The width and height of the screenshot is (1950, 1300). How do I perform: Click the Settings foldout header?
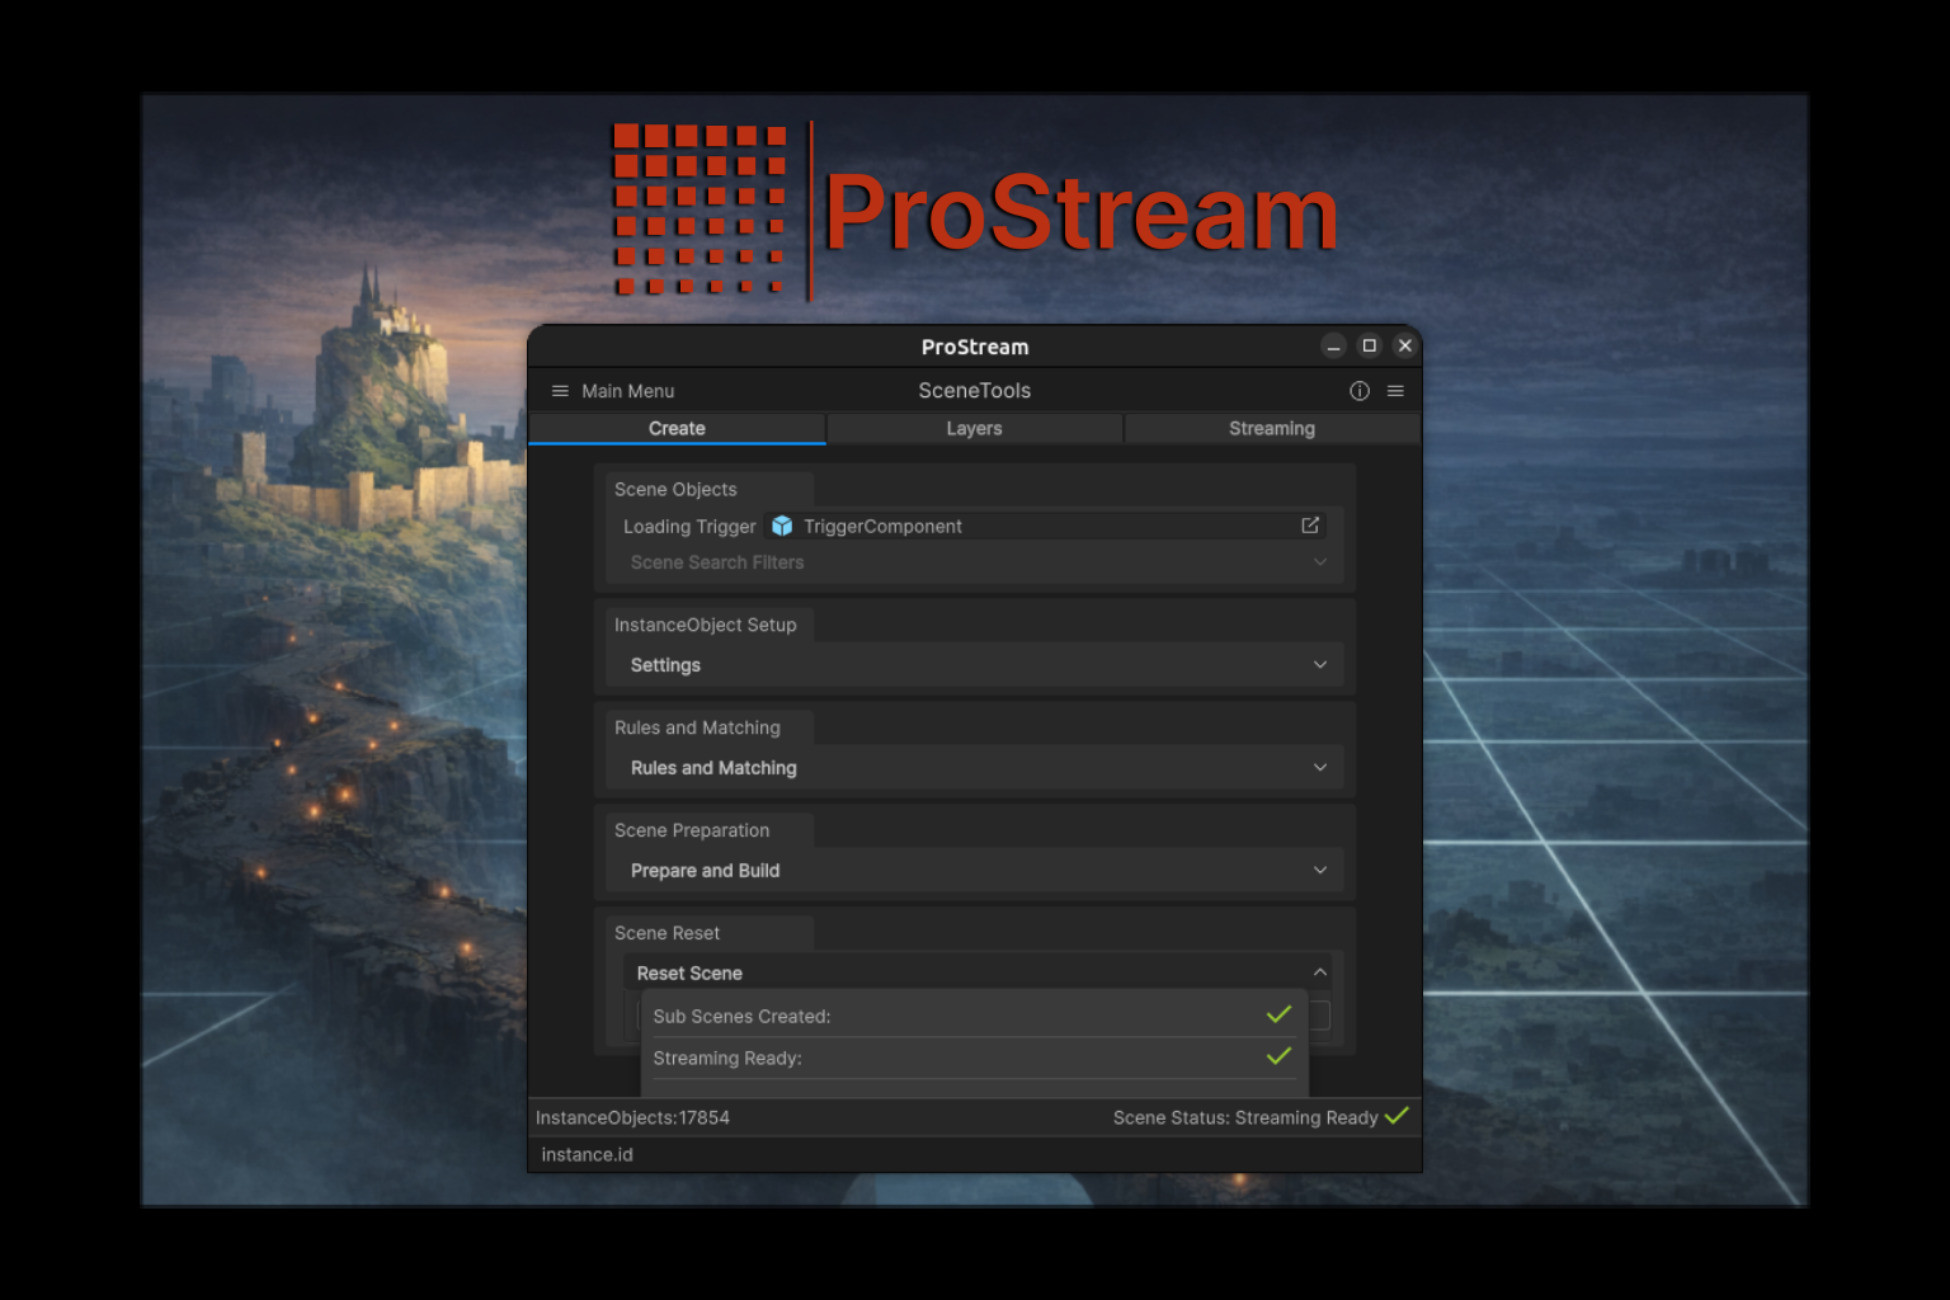(975, 665)
